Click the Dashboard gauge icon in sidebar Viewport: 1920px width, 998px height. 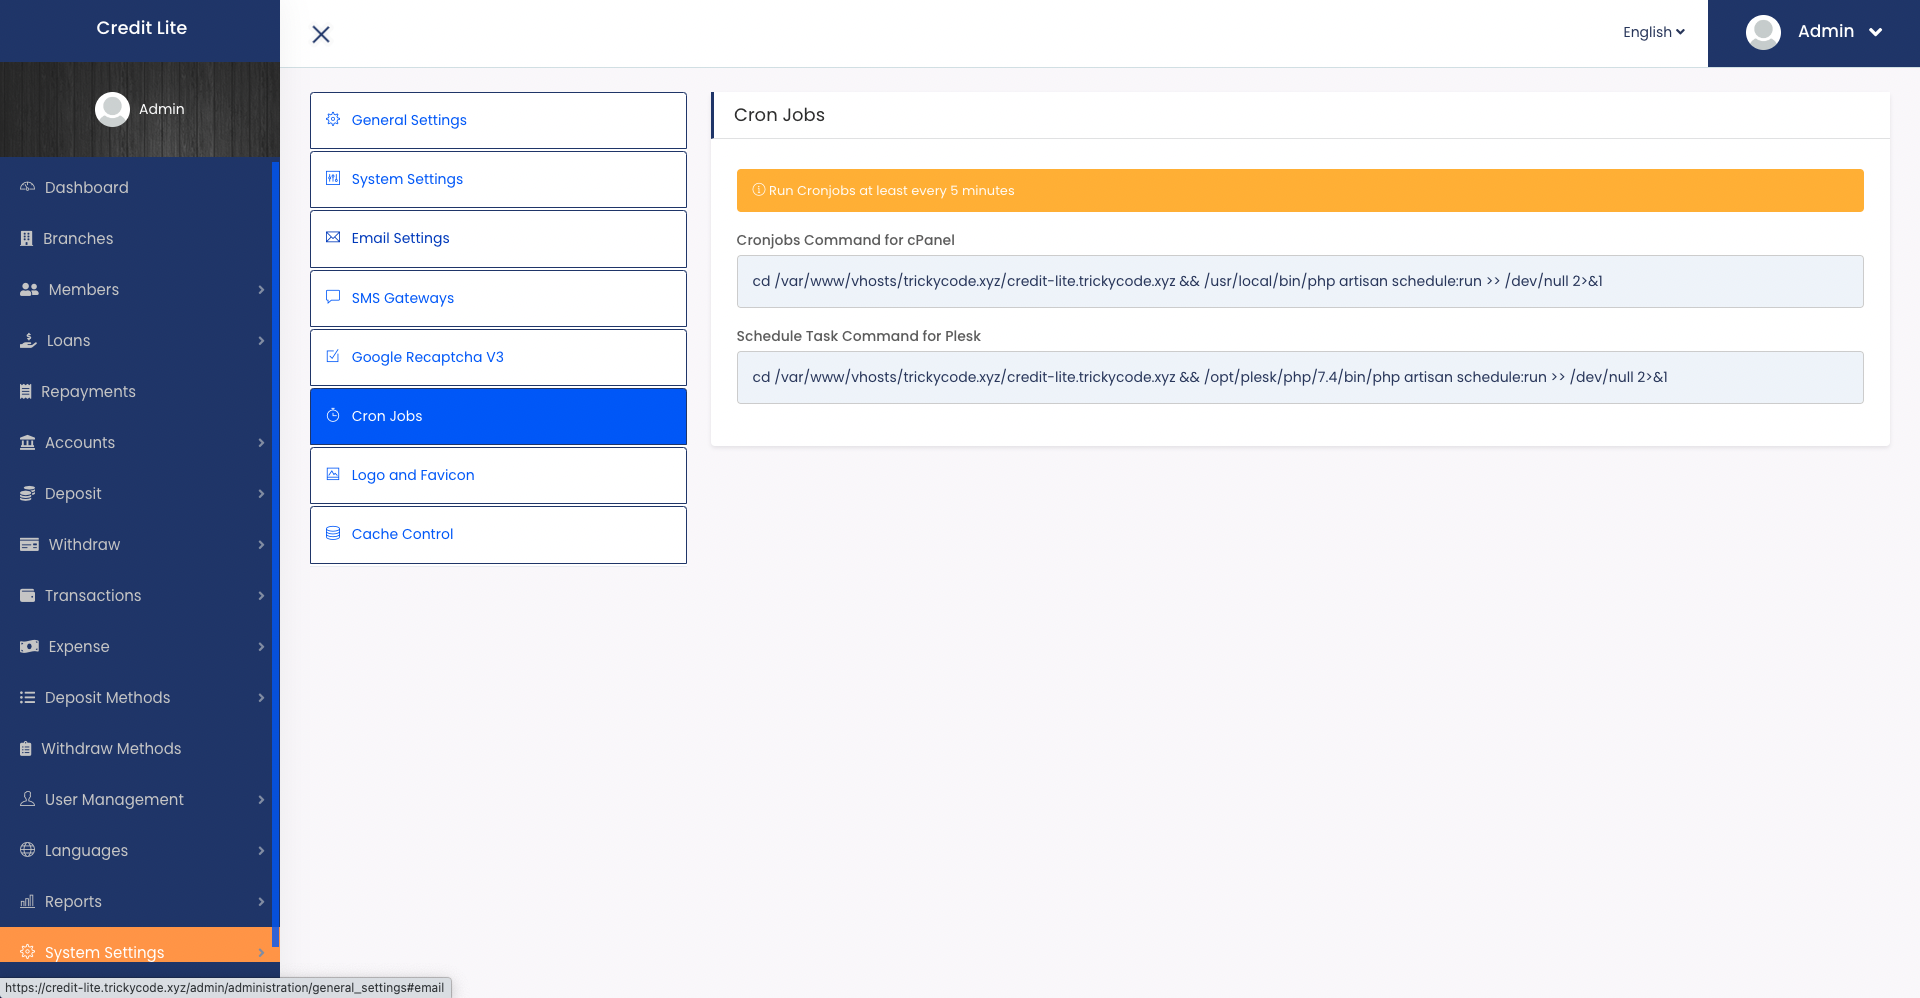pyautogui.click(x=27, y=187)
